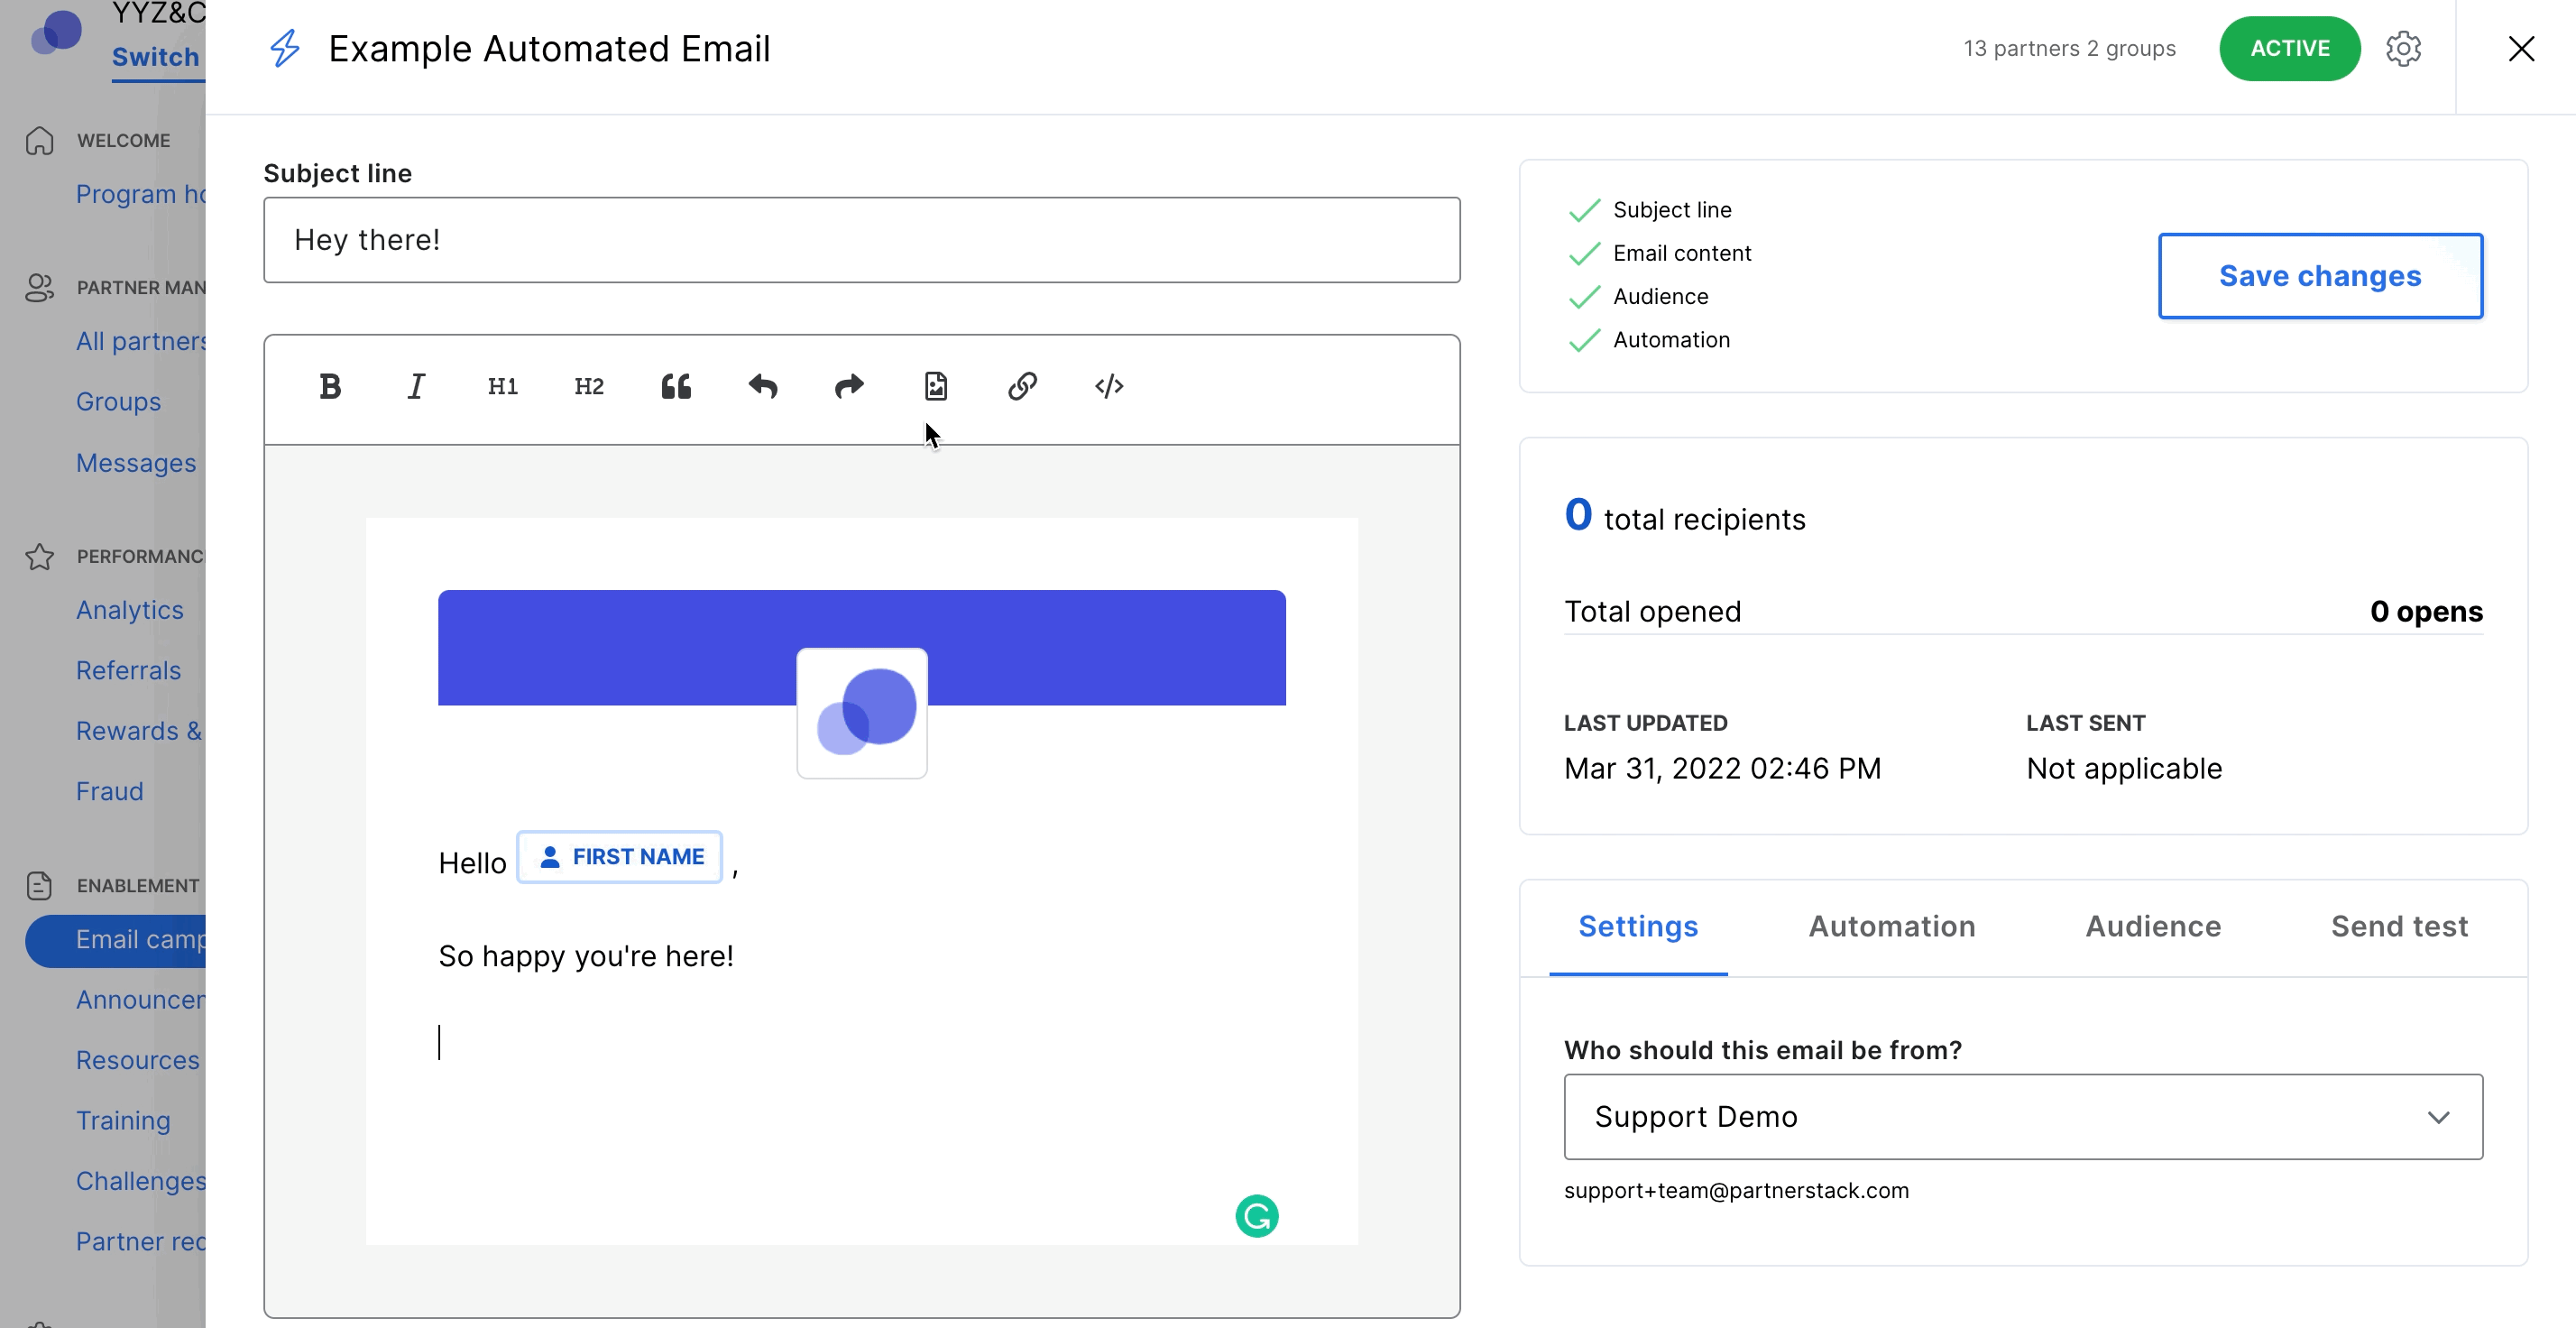The image size is (2576, 1328).
Task: Click the '13 partners 2 groups' text
Action: click(x=2069, y=49)
